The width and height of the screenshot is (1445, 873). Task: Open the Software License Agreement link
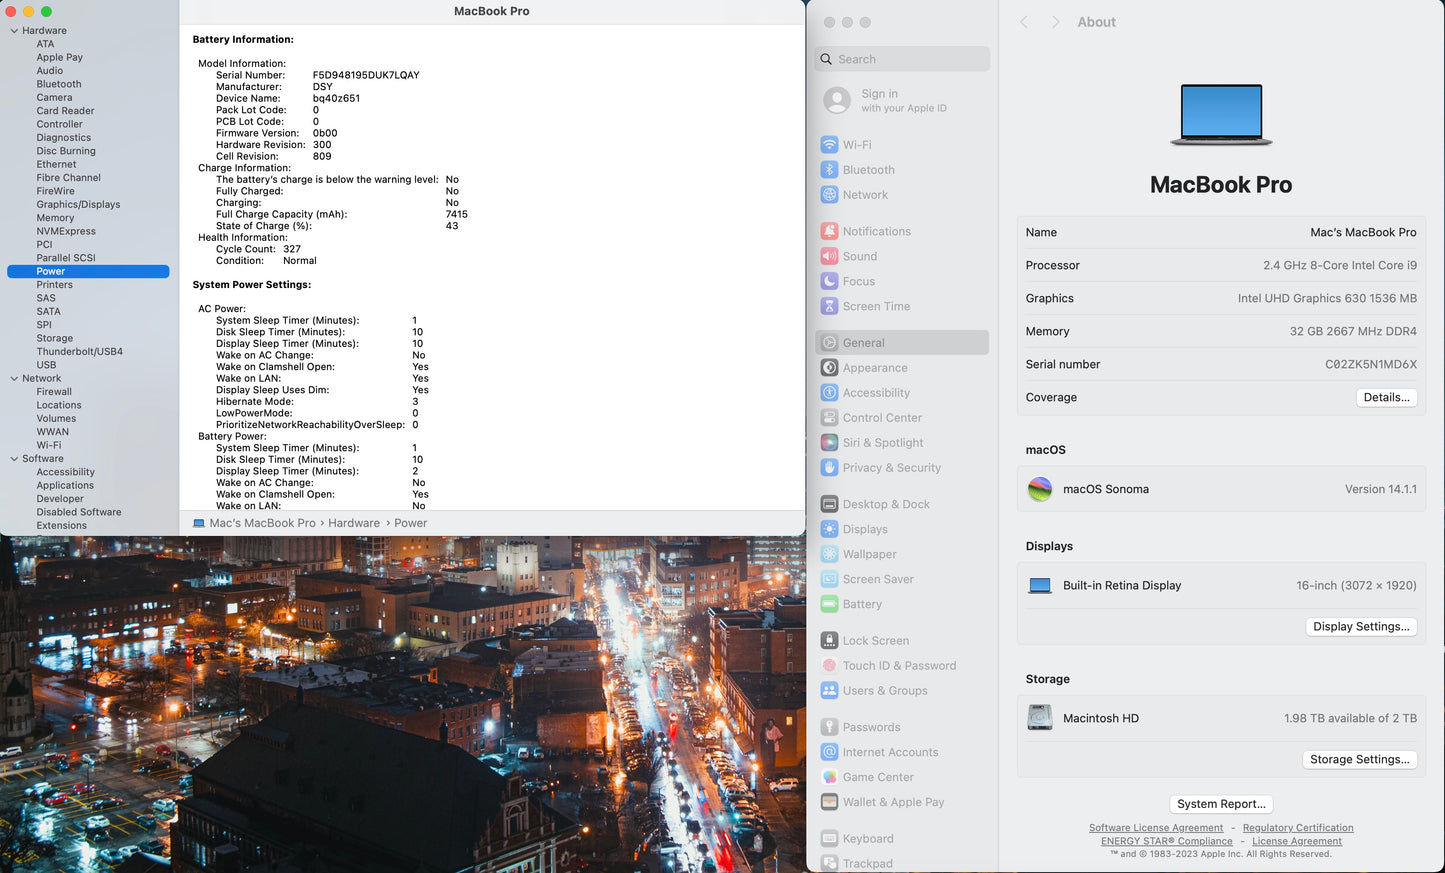pyautogui.click(x=1155, y=828)
